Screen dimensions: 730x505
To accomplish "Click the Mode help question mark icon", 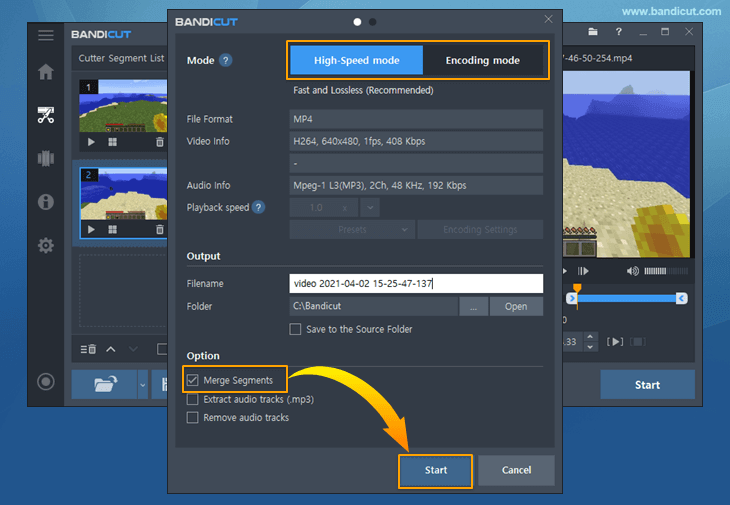I will 225,60.
